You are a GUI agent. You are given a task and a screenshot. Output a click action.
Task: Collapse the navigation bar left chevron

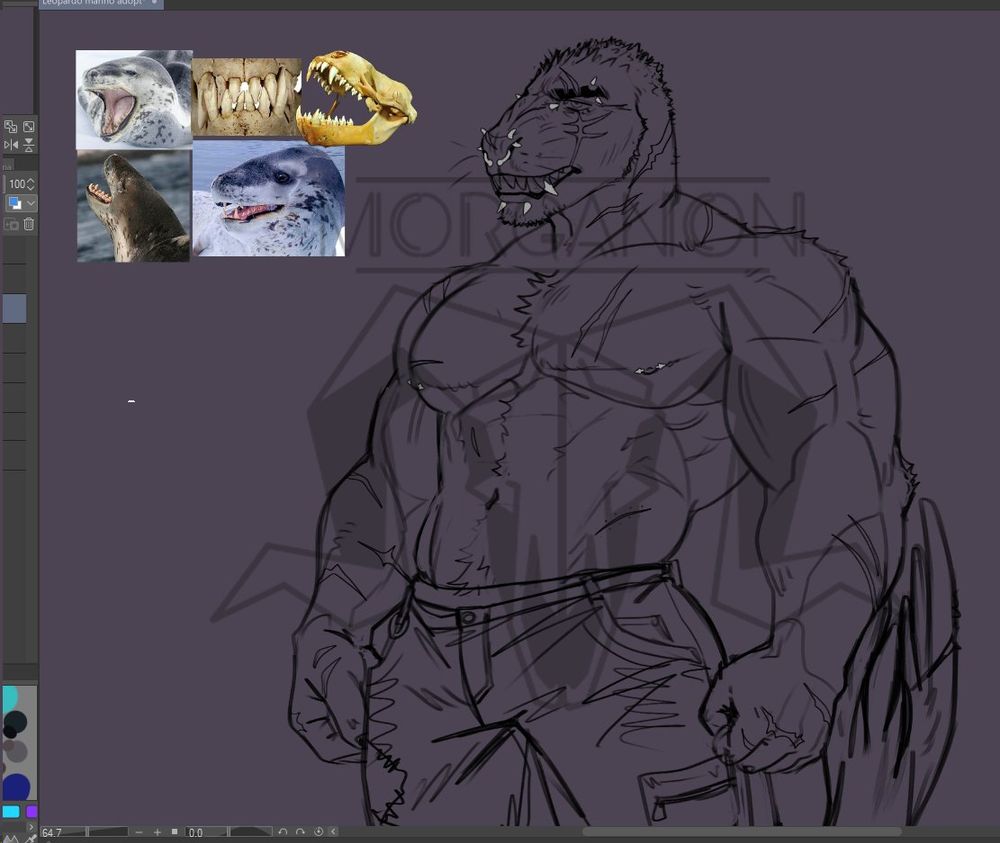[333, 832]
